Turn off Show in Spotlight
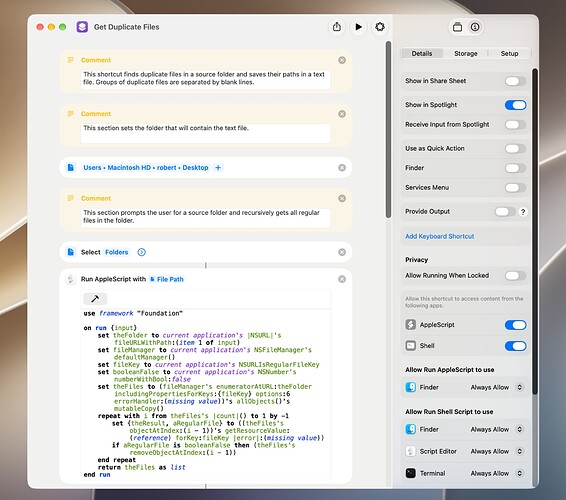 pyautogui.click(x=515, y=105)
